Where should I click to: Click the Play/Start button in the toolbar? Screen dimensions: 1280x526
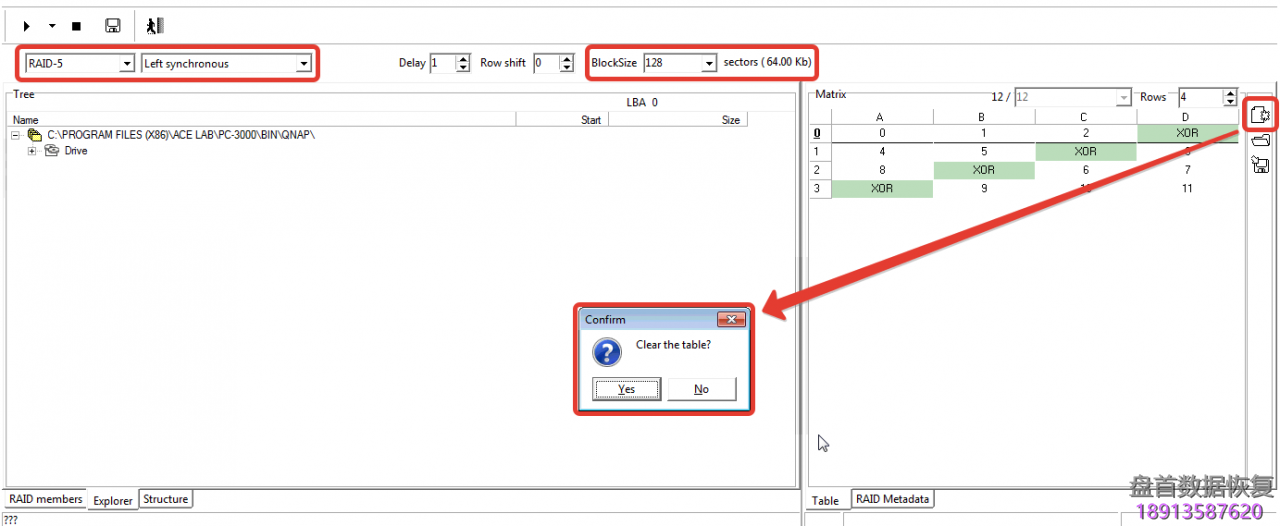coord(27,26)
